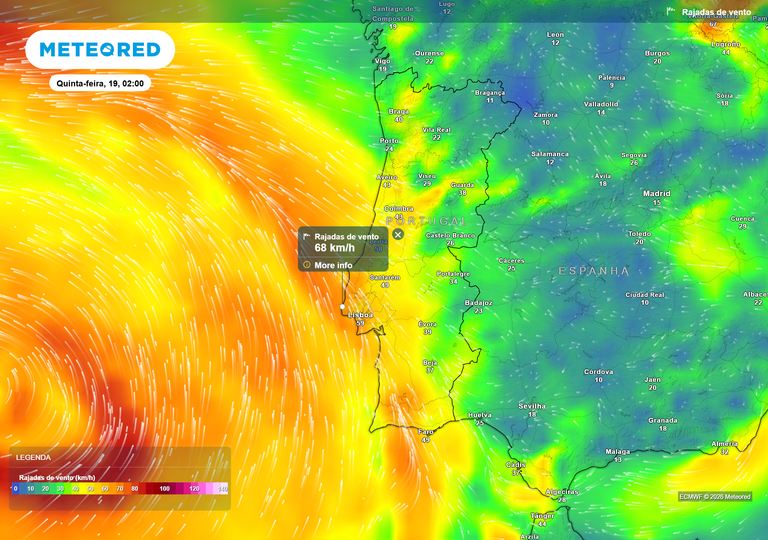Click the Sevilha city label
Viewport: 768px width, 540px height.
532,405
